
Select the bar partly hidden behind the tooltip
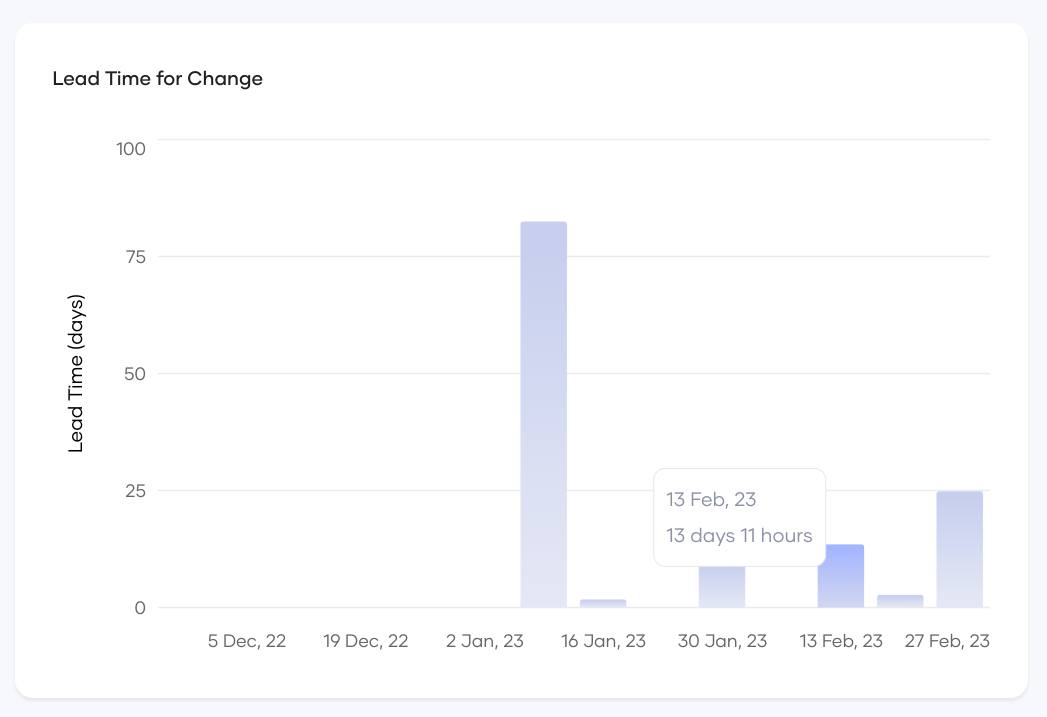pos(721,587)
